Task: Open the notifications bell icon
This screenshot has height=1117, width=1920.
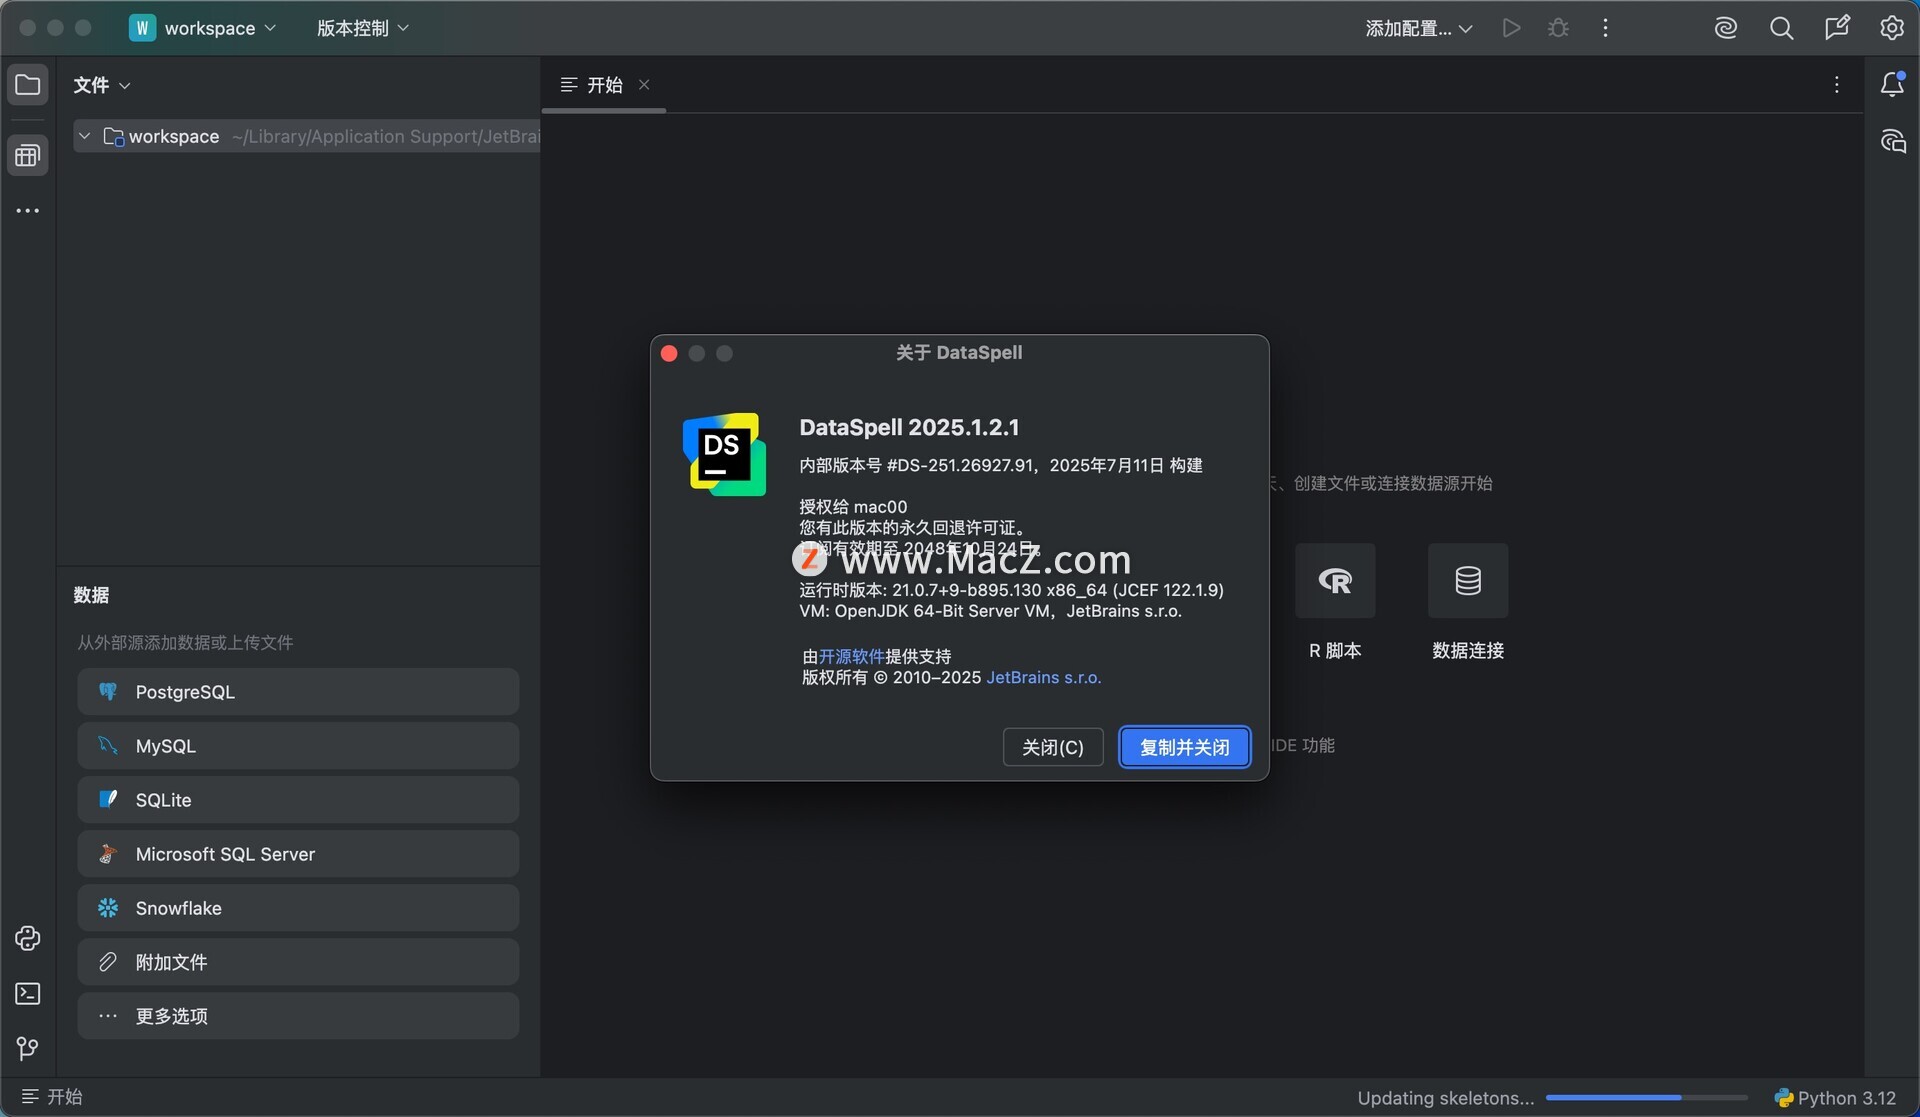Action: pos(1892,85)
